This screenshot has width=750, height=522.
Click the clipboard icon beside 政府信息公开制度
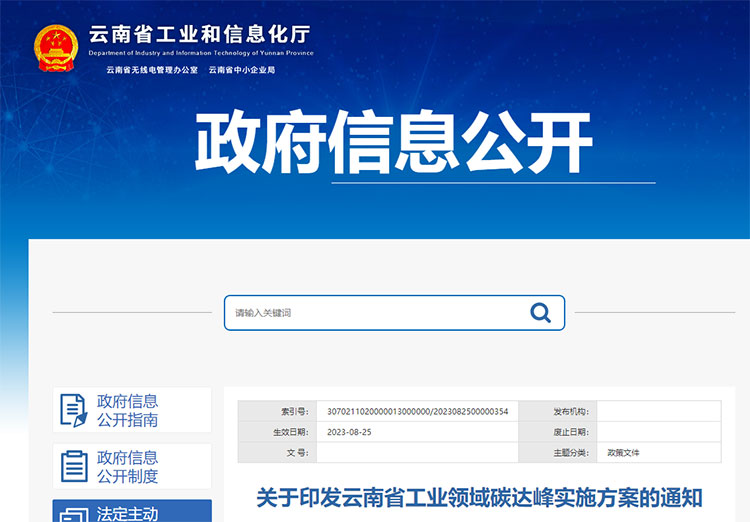(x=74, y=466)
